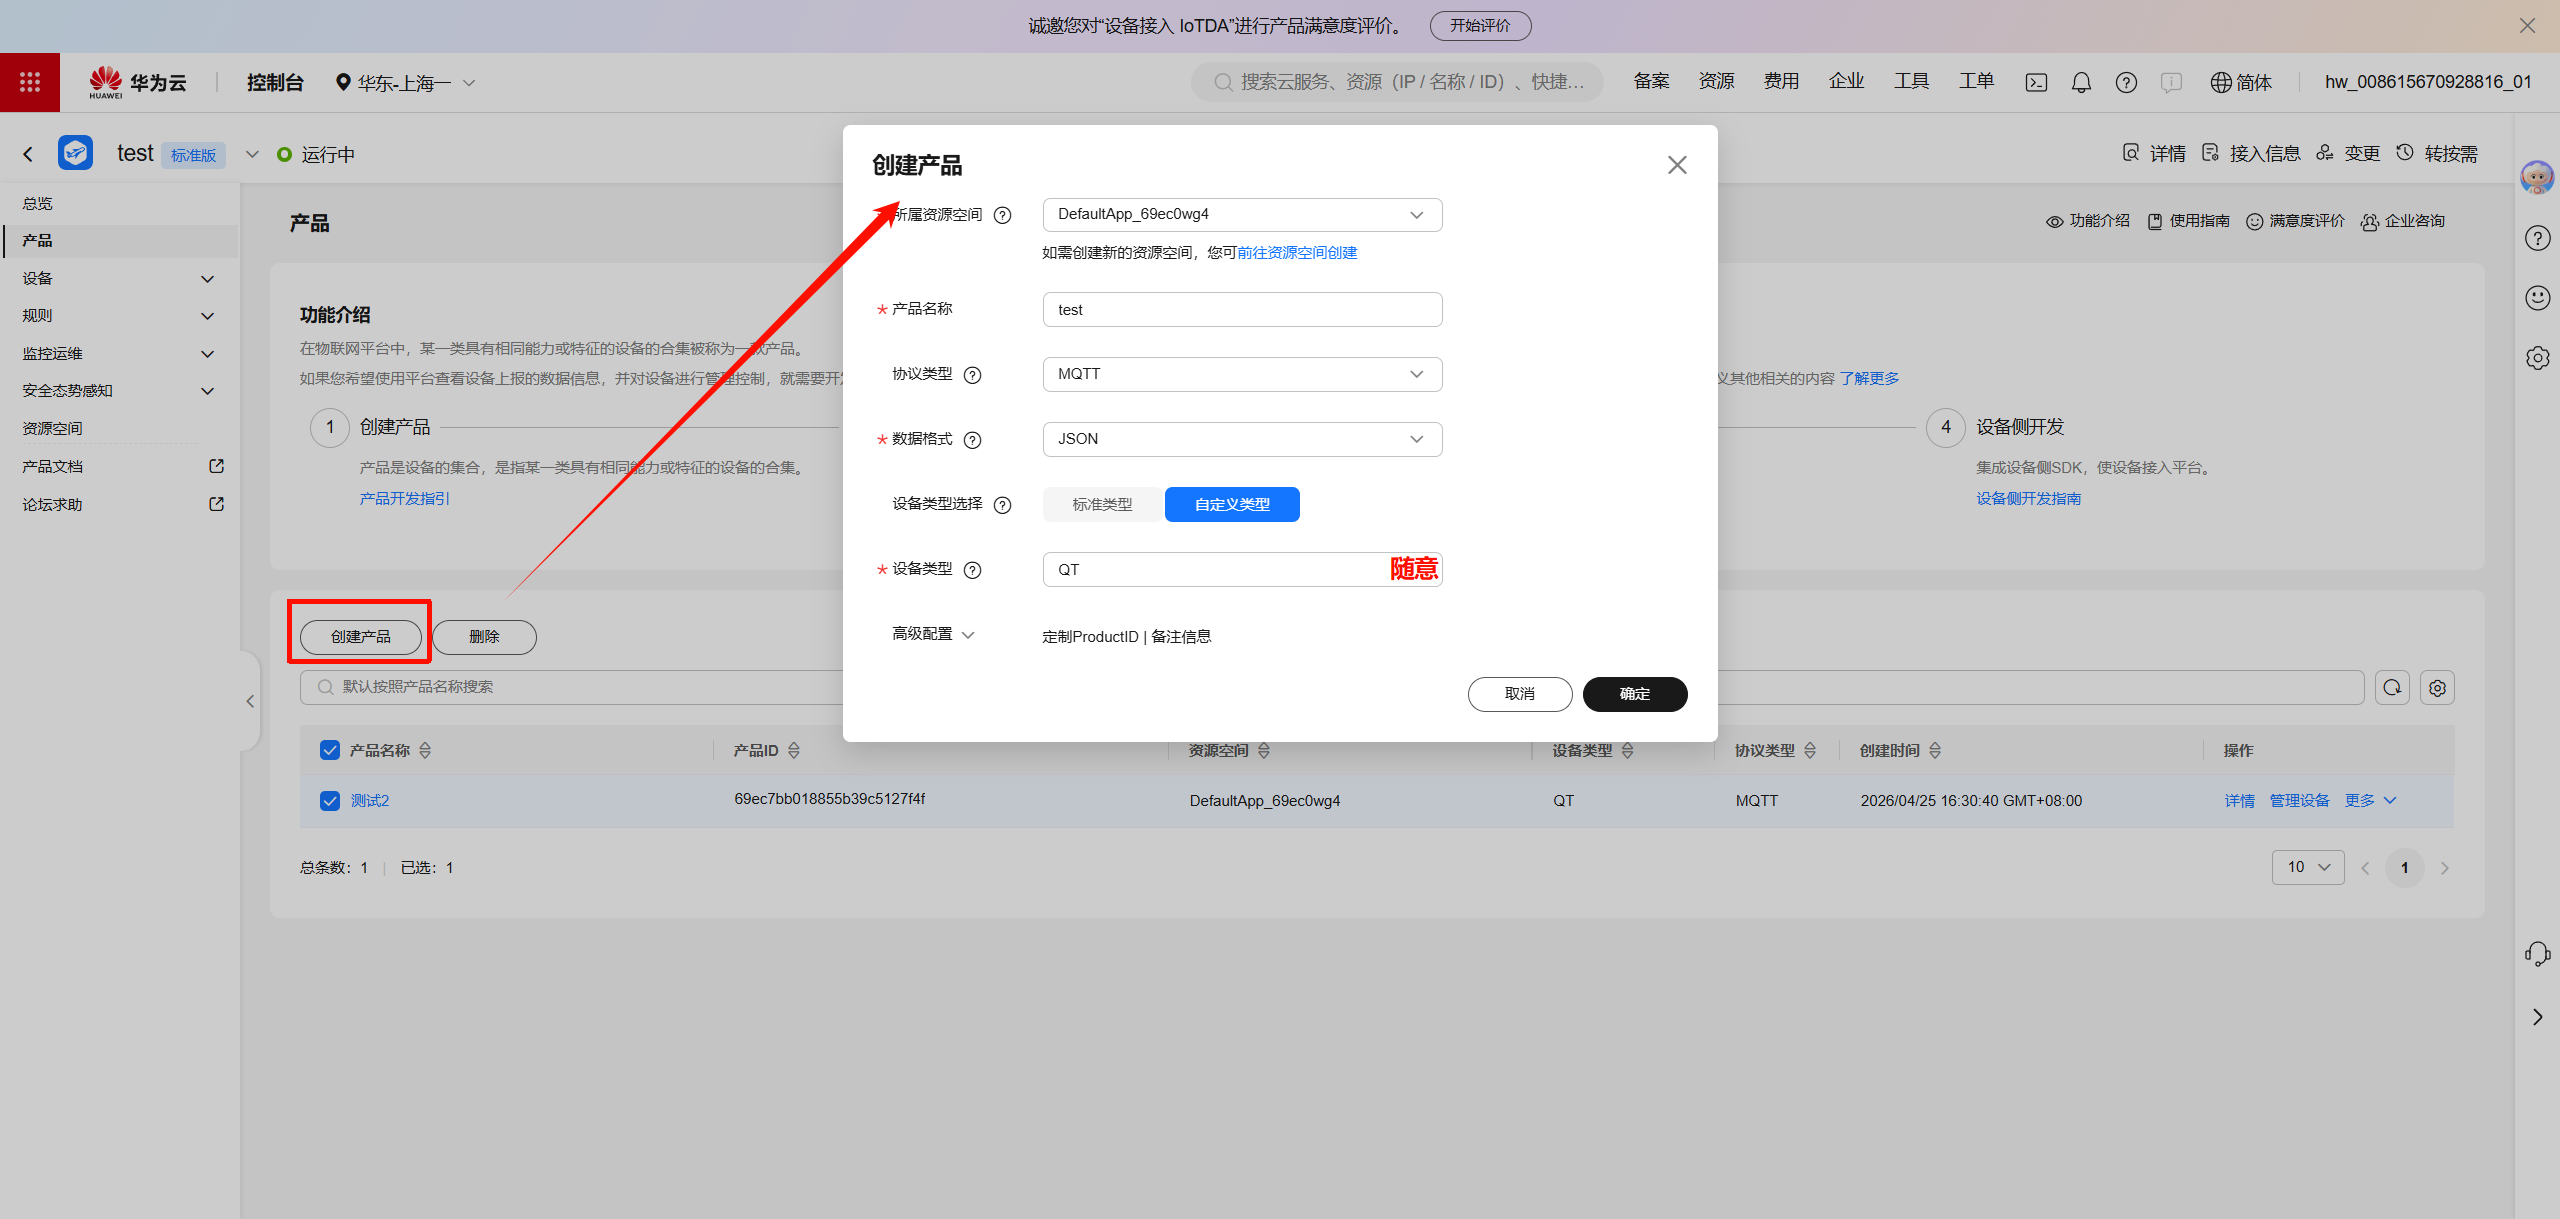
Task: Sort by 产品名称 column
Action: click(x=425, y=750)
